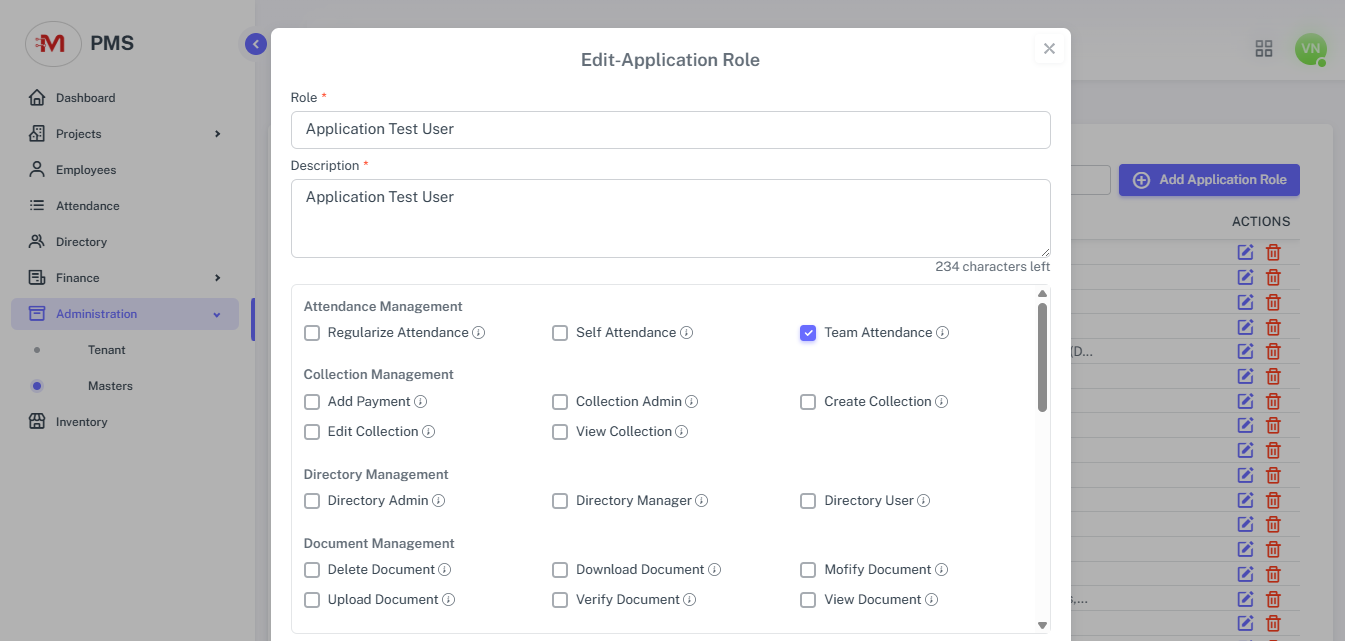Click into the Role name field
This screenshot has width=1345, height=641.
(x=670, y=130)
